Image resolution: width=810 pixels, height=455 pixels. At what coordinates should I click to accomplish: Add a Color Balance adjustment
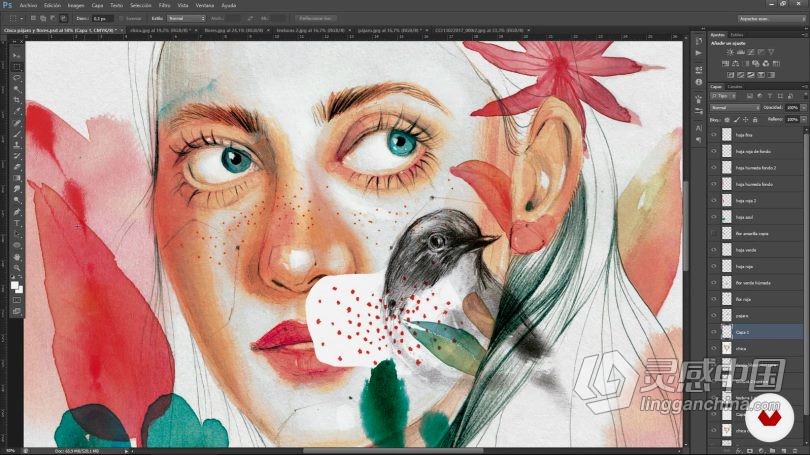[735, 64]
